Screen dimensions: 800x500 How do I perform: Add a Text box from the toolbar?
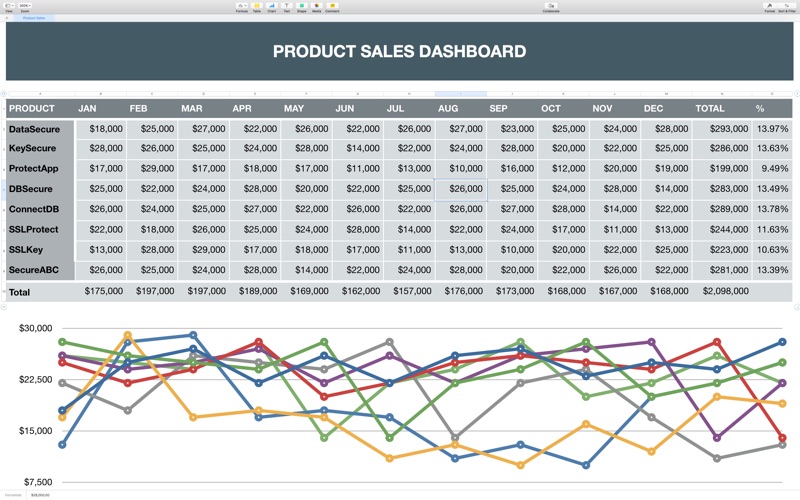click(287, 6)
